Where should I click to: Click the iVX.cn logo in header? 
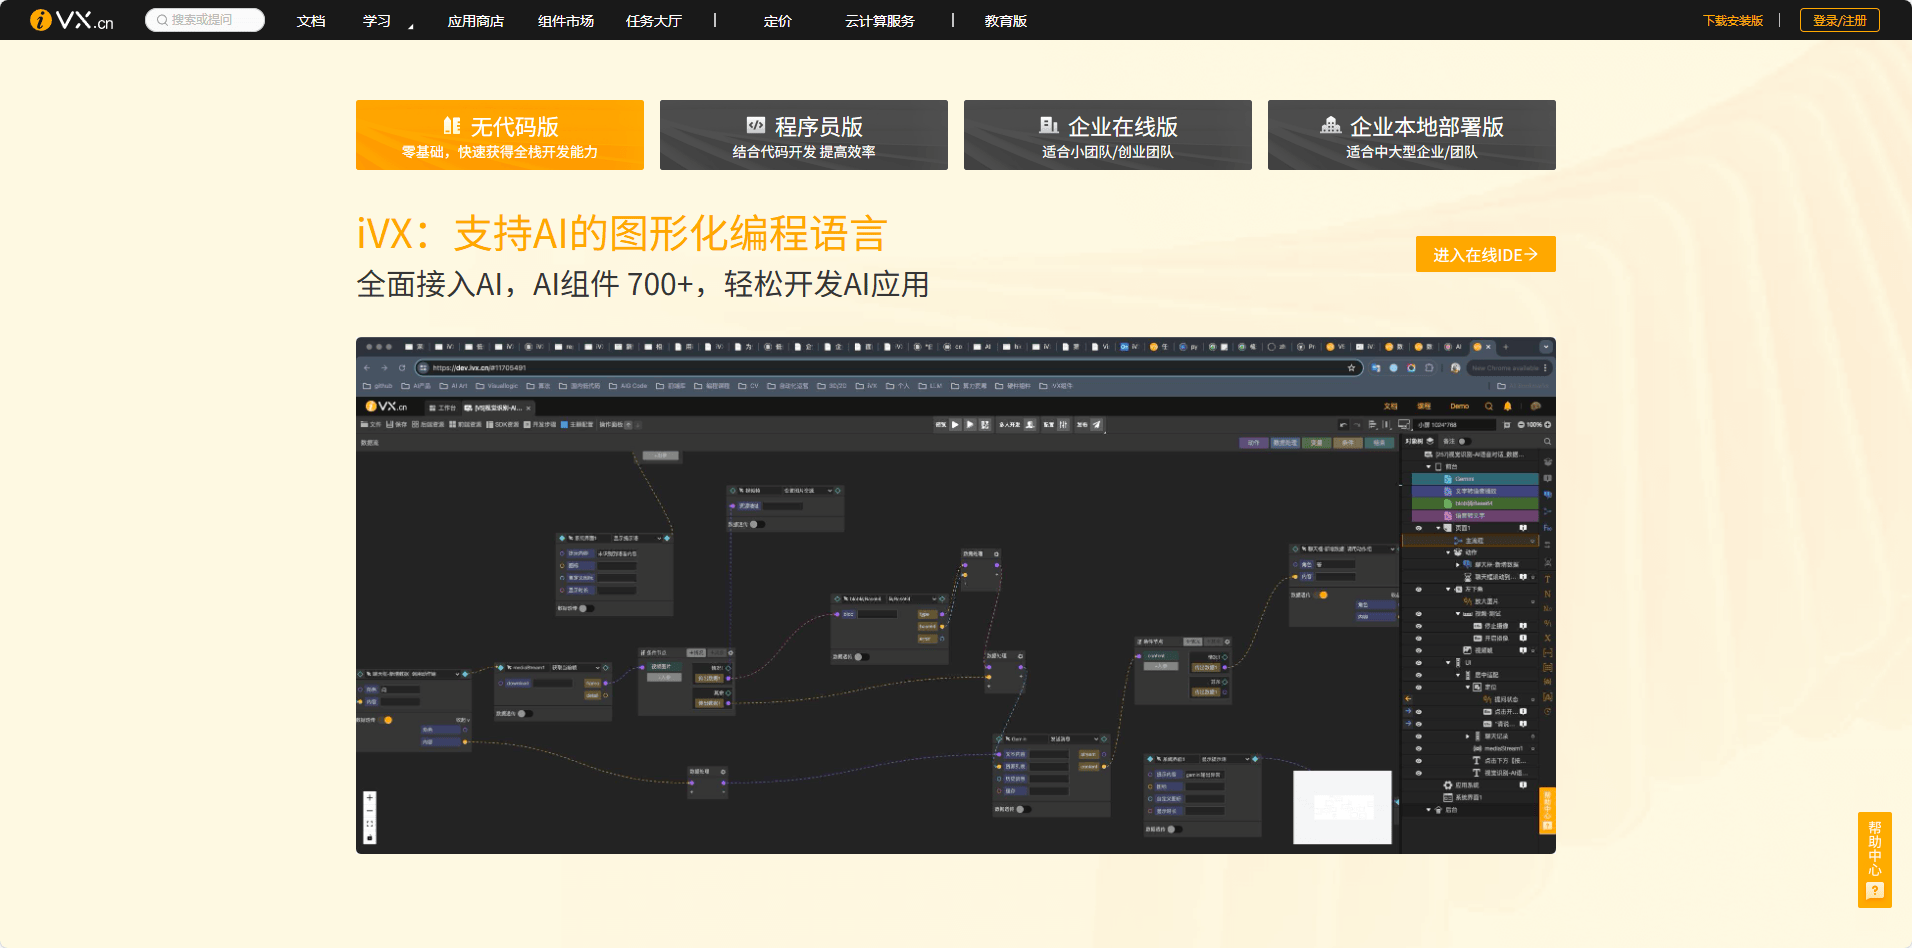point(72,20)
